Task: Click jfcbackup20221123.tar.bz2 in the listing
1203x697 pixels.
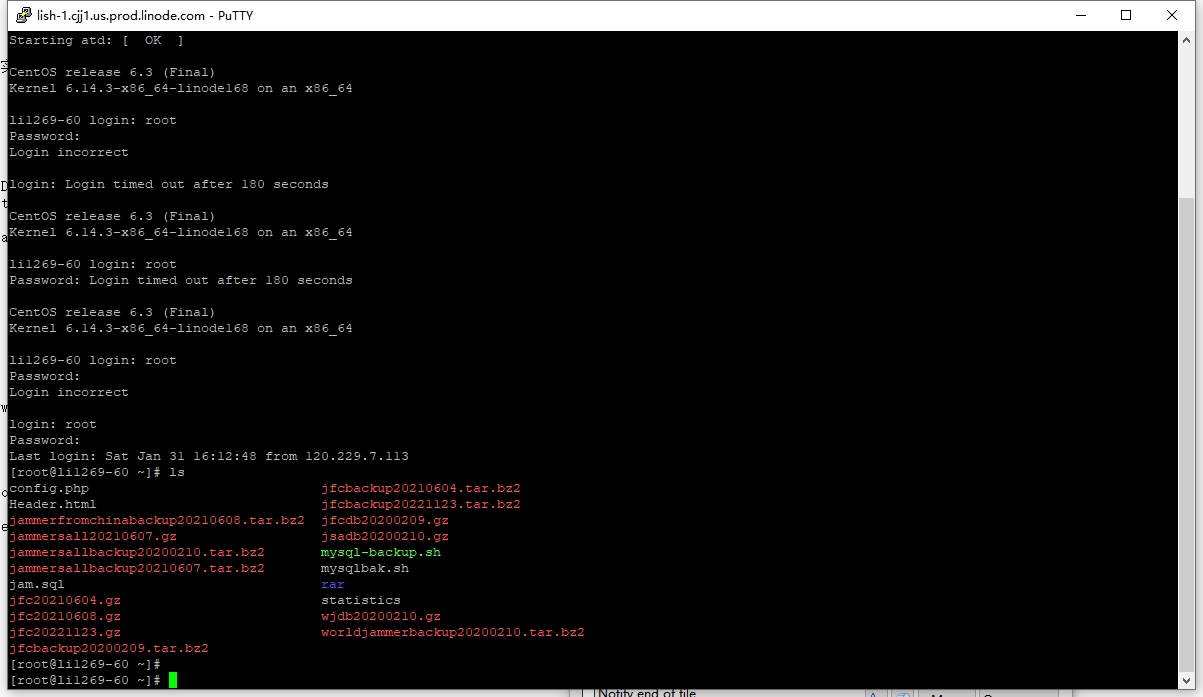Action: pyautogui.click(x=421, y=504)
